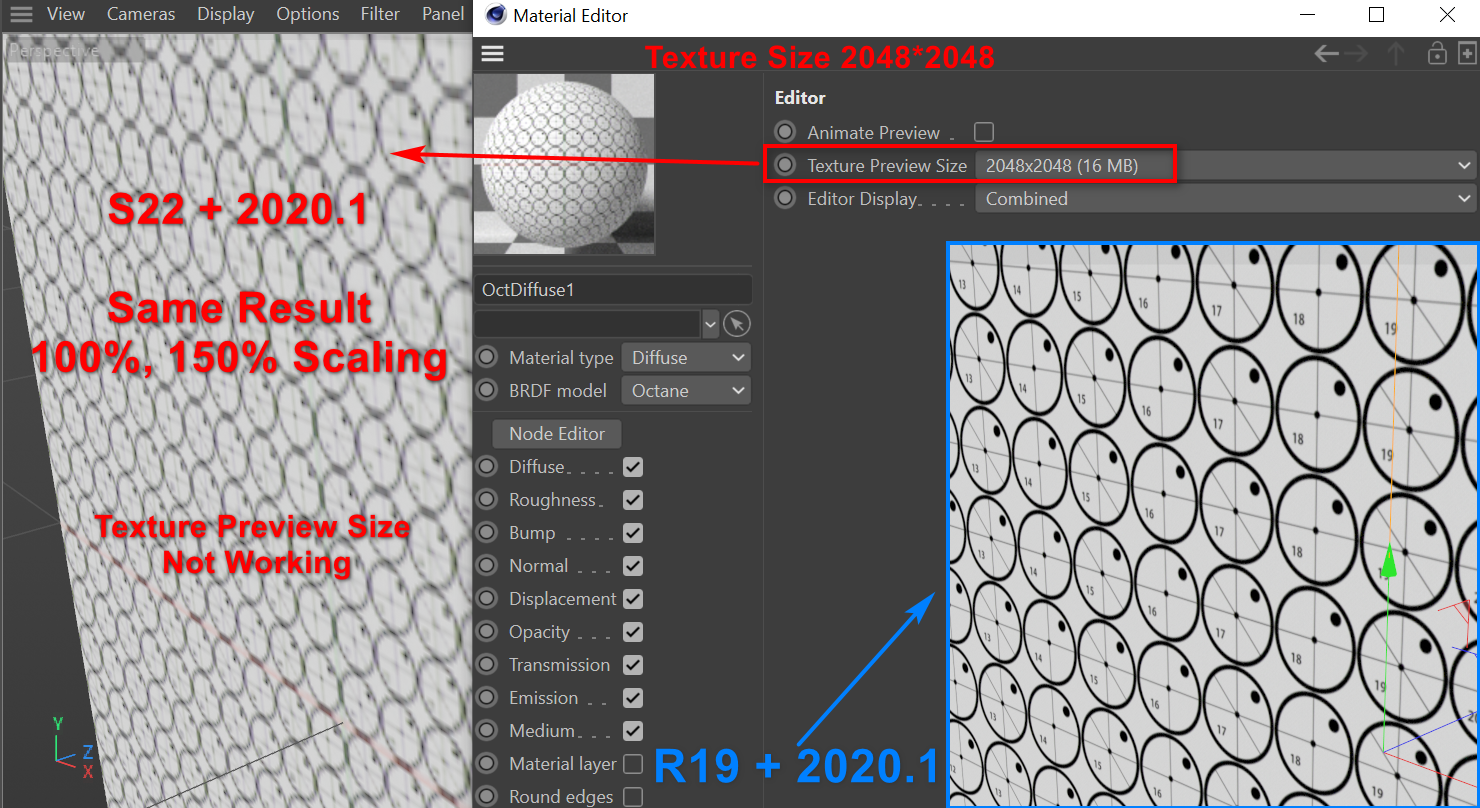Click the keyframe dot beside Texture Preview Size
Screen dimensions: 1480x808
[x=786, y=165]
